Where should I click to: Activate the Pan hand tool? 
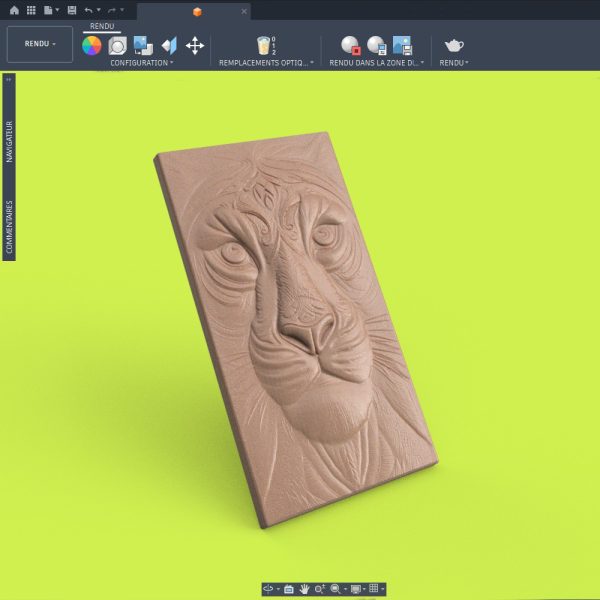pos(304,589)
